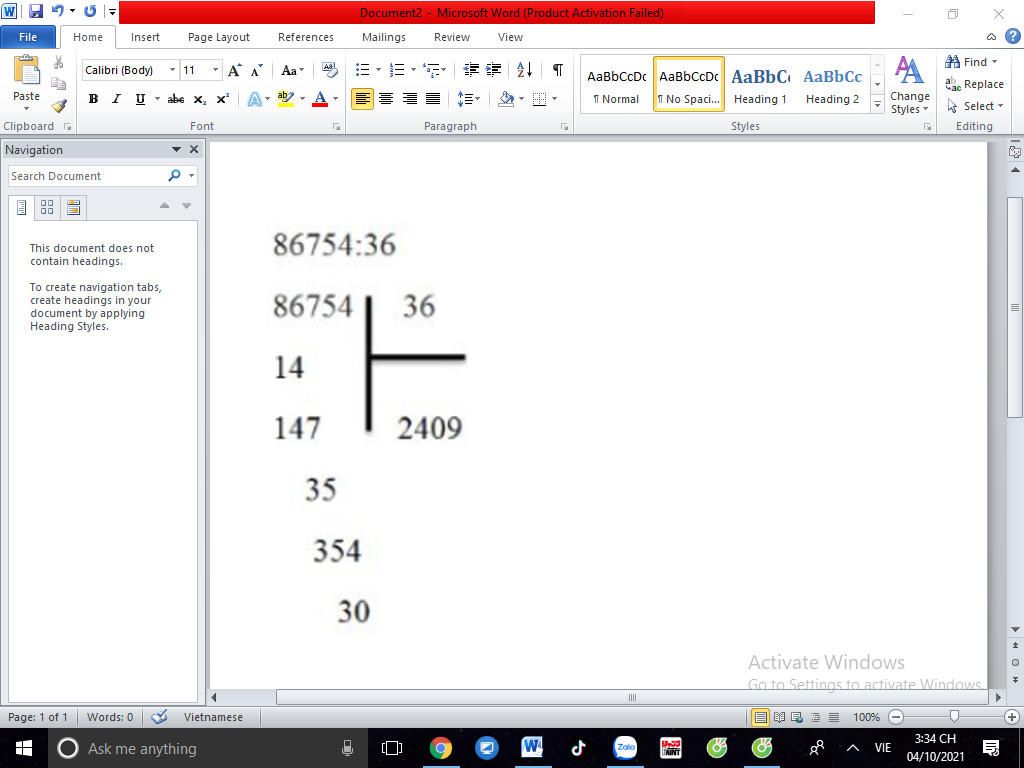Set Align Text Left
The height and width of the screenshot is (768, 1024).
pos(362,99)
